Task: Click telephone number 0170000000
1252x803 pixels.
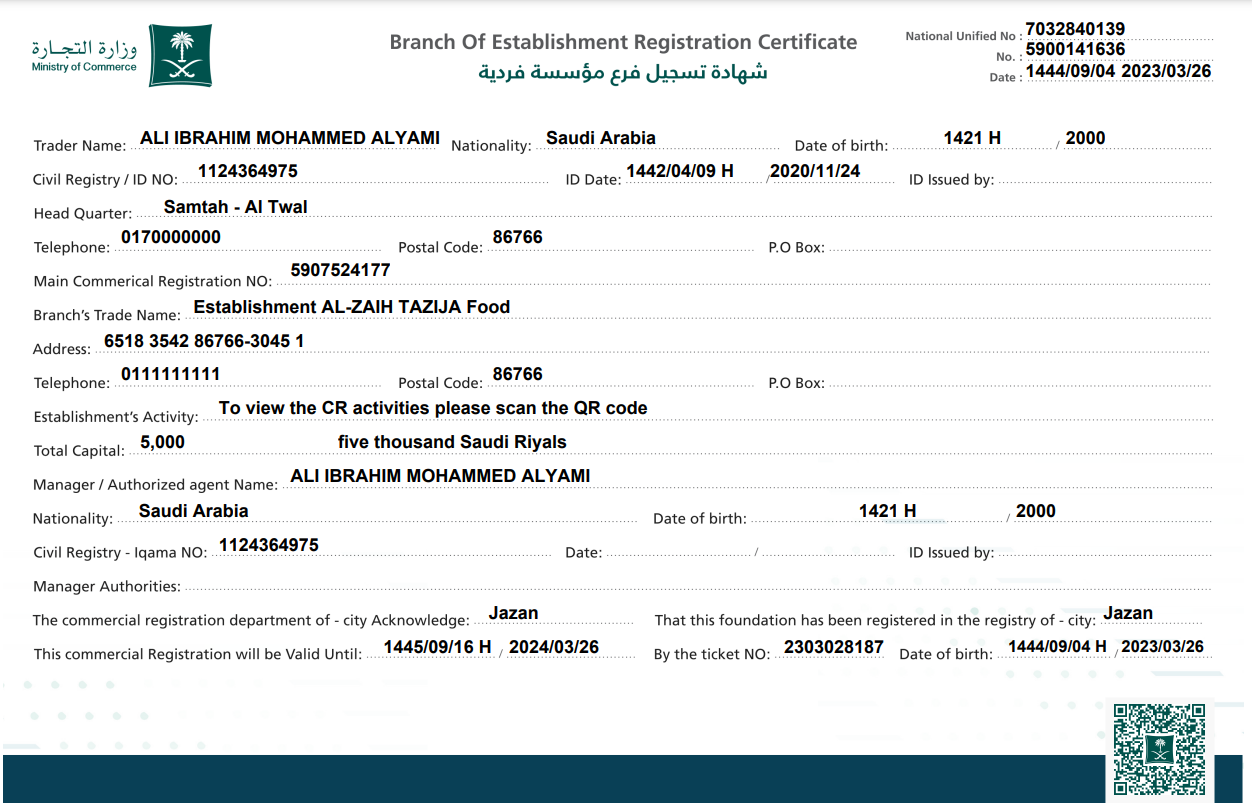Action: tap(171, 237)
